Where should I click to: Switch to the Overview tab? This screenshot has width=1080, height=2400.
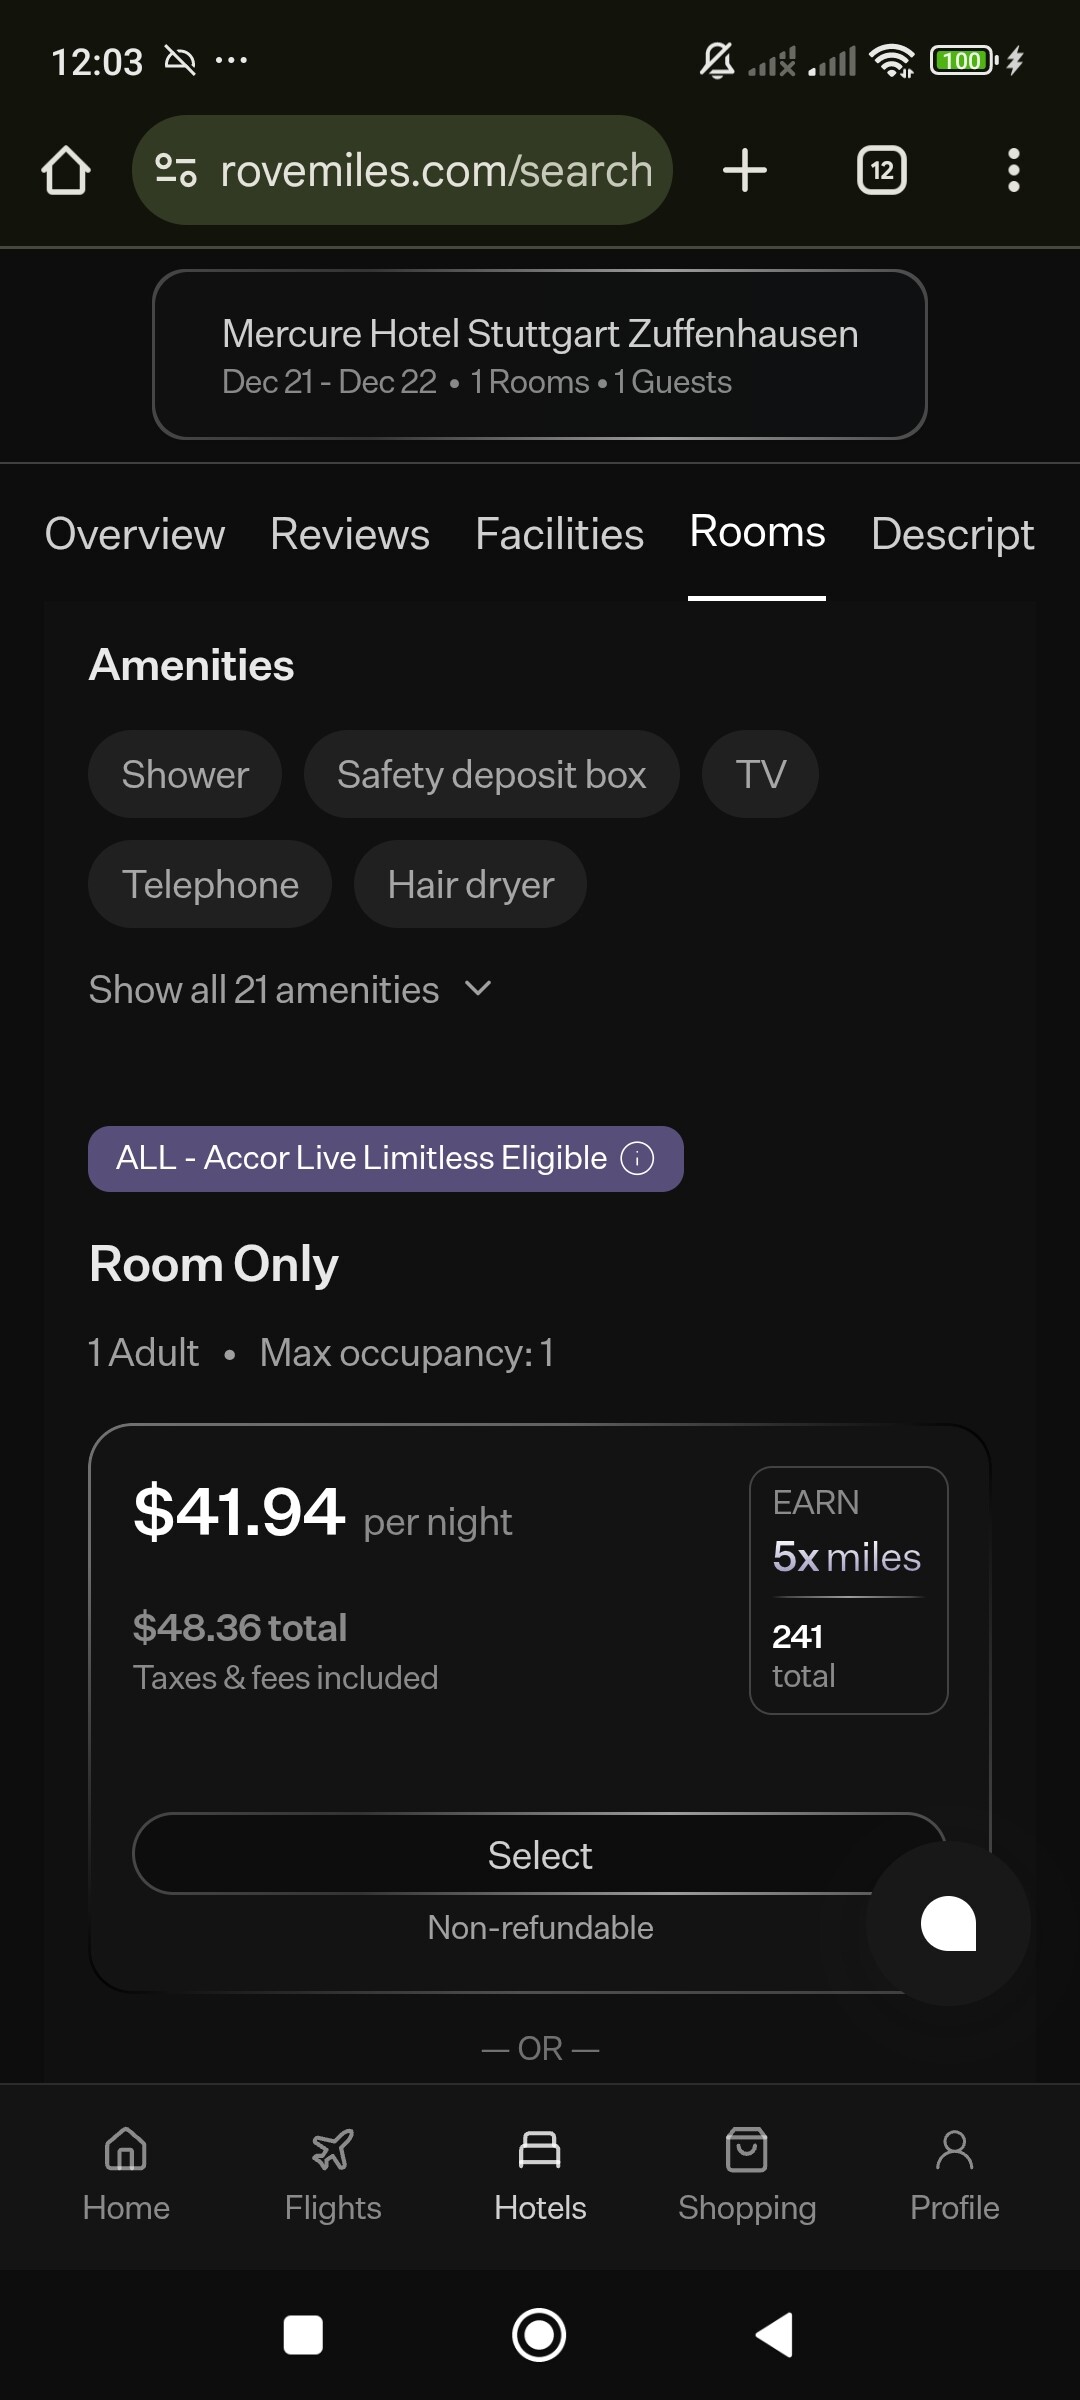coord(135,534)
